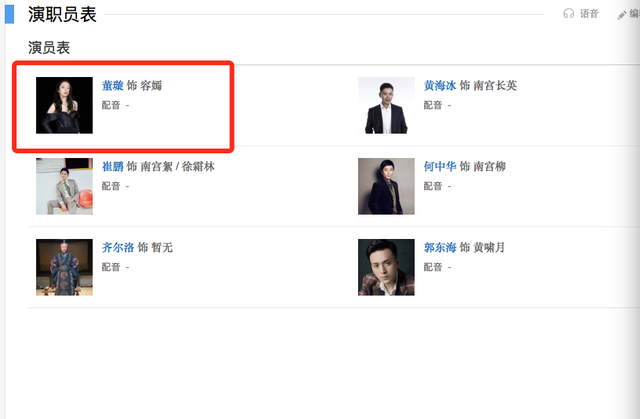Click 崔鹏's portrait photo

(64, 186)
